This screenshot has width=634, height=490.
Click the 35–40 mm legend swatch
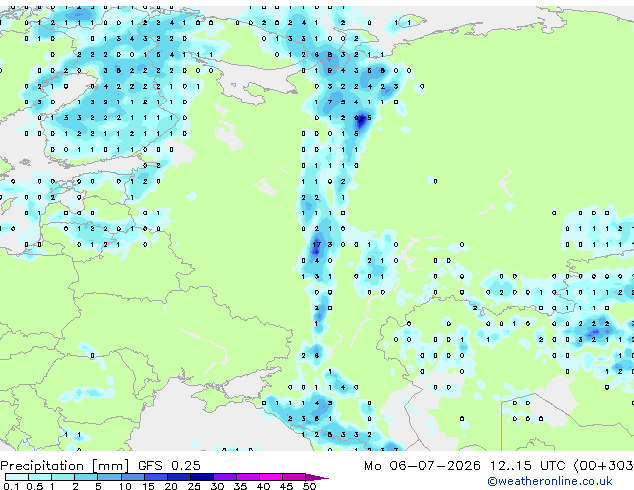click(248, 477)
